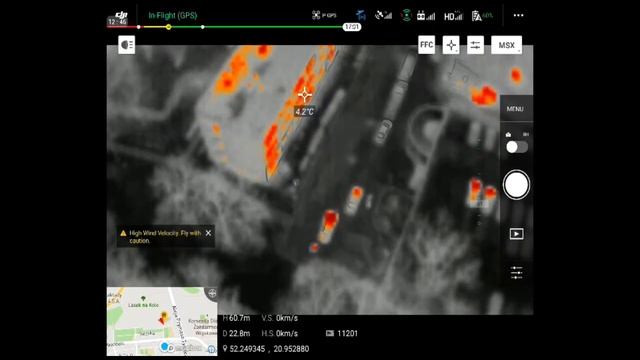
Task: Tap the 12:46 time under DJI logo
Action: pyautogui.click(x=118, y=22)
